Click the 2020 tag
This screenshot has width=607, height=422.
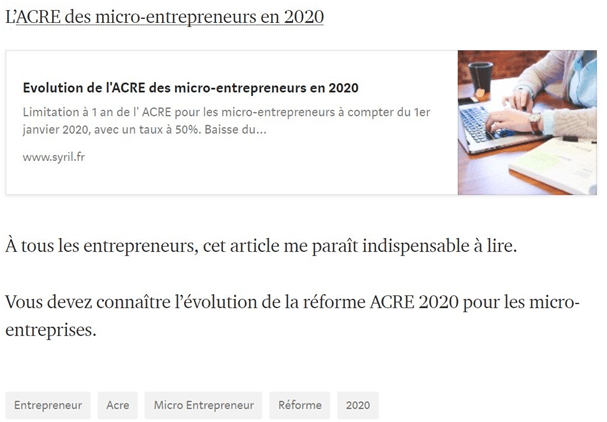coord(357,405)
